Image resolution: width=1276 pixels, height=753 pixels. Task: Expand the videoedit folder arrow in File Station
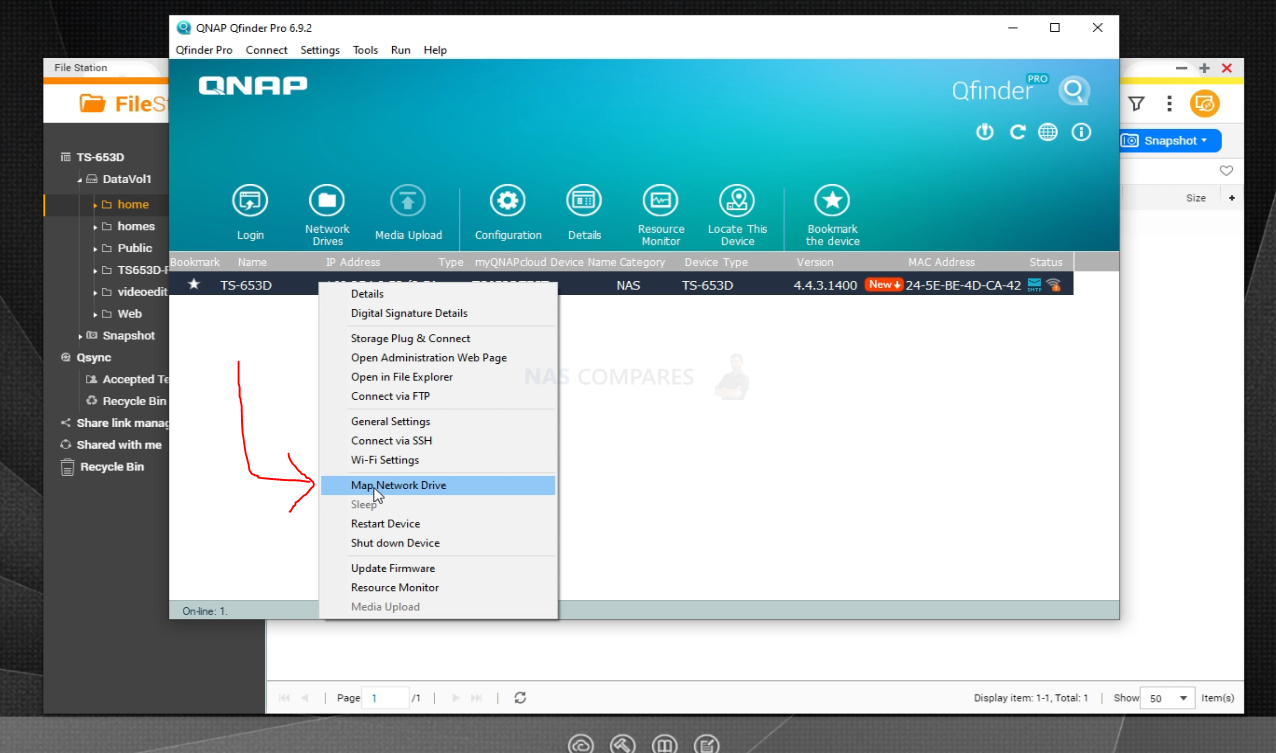(96, 292)
